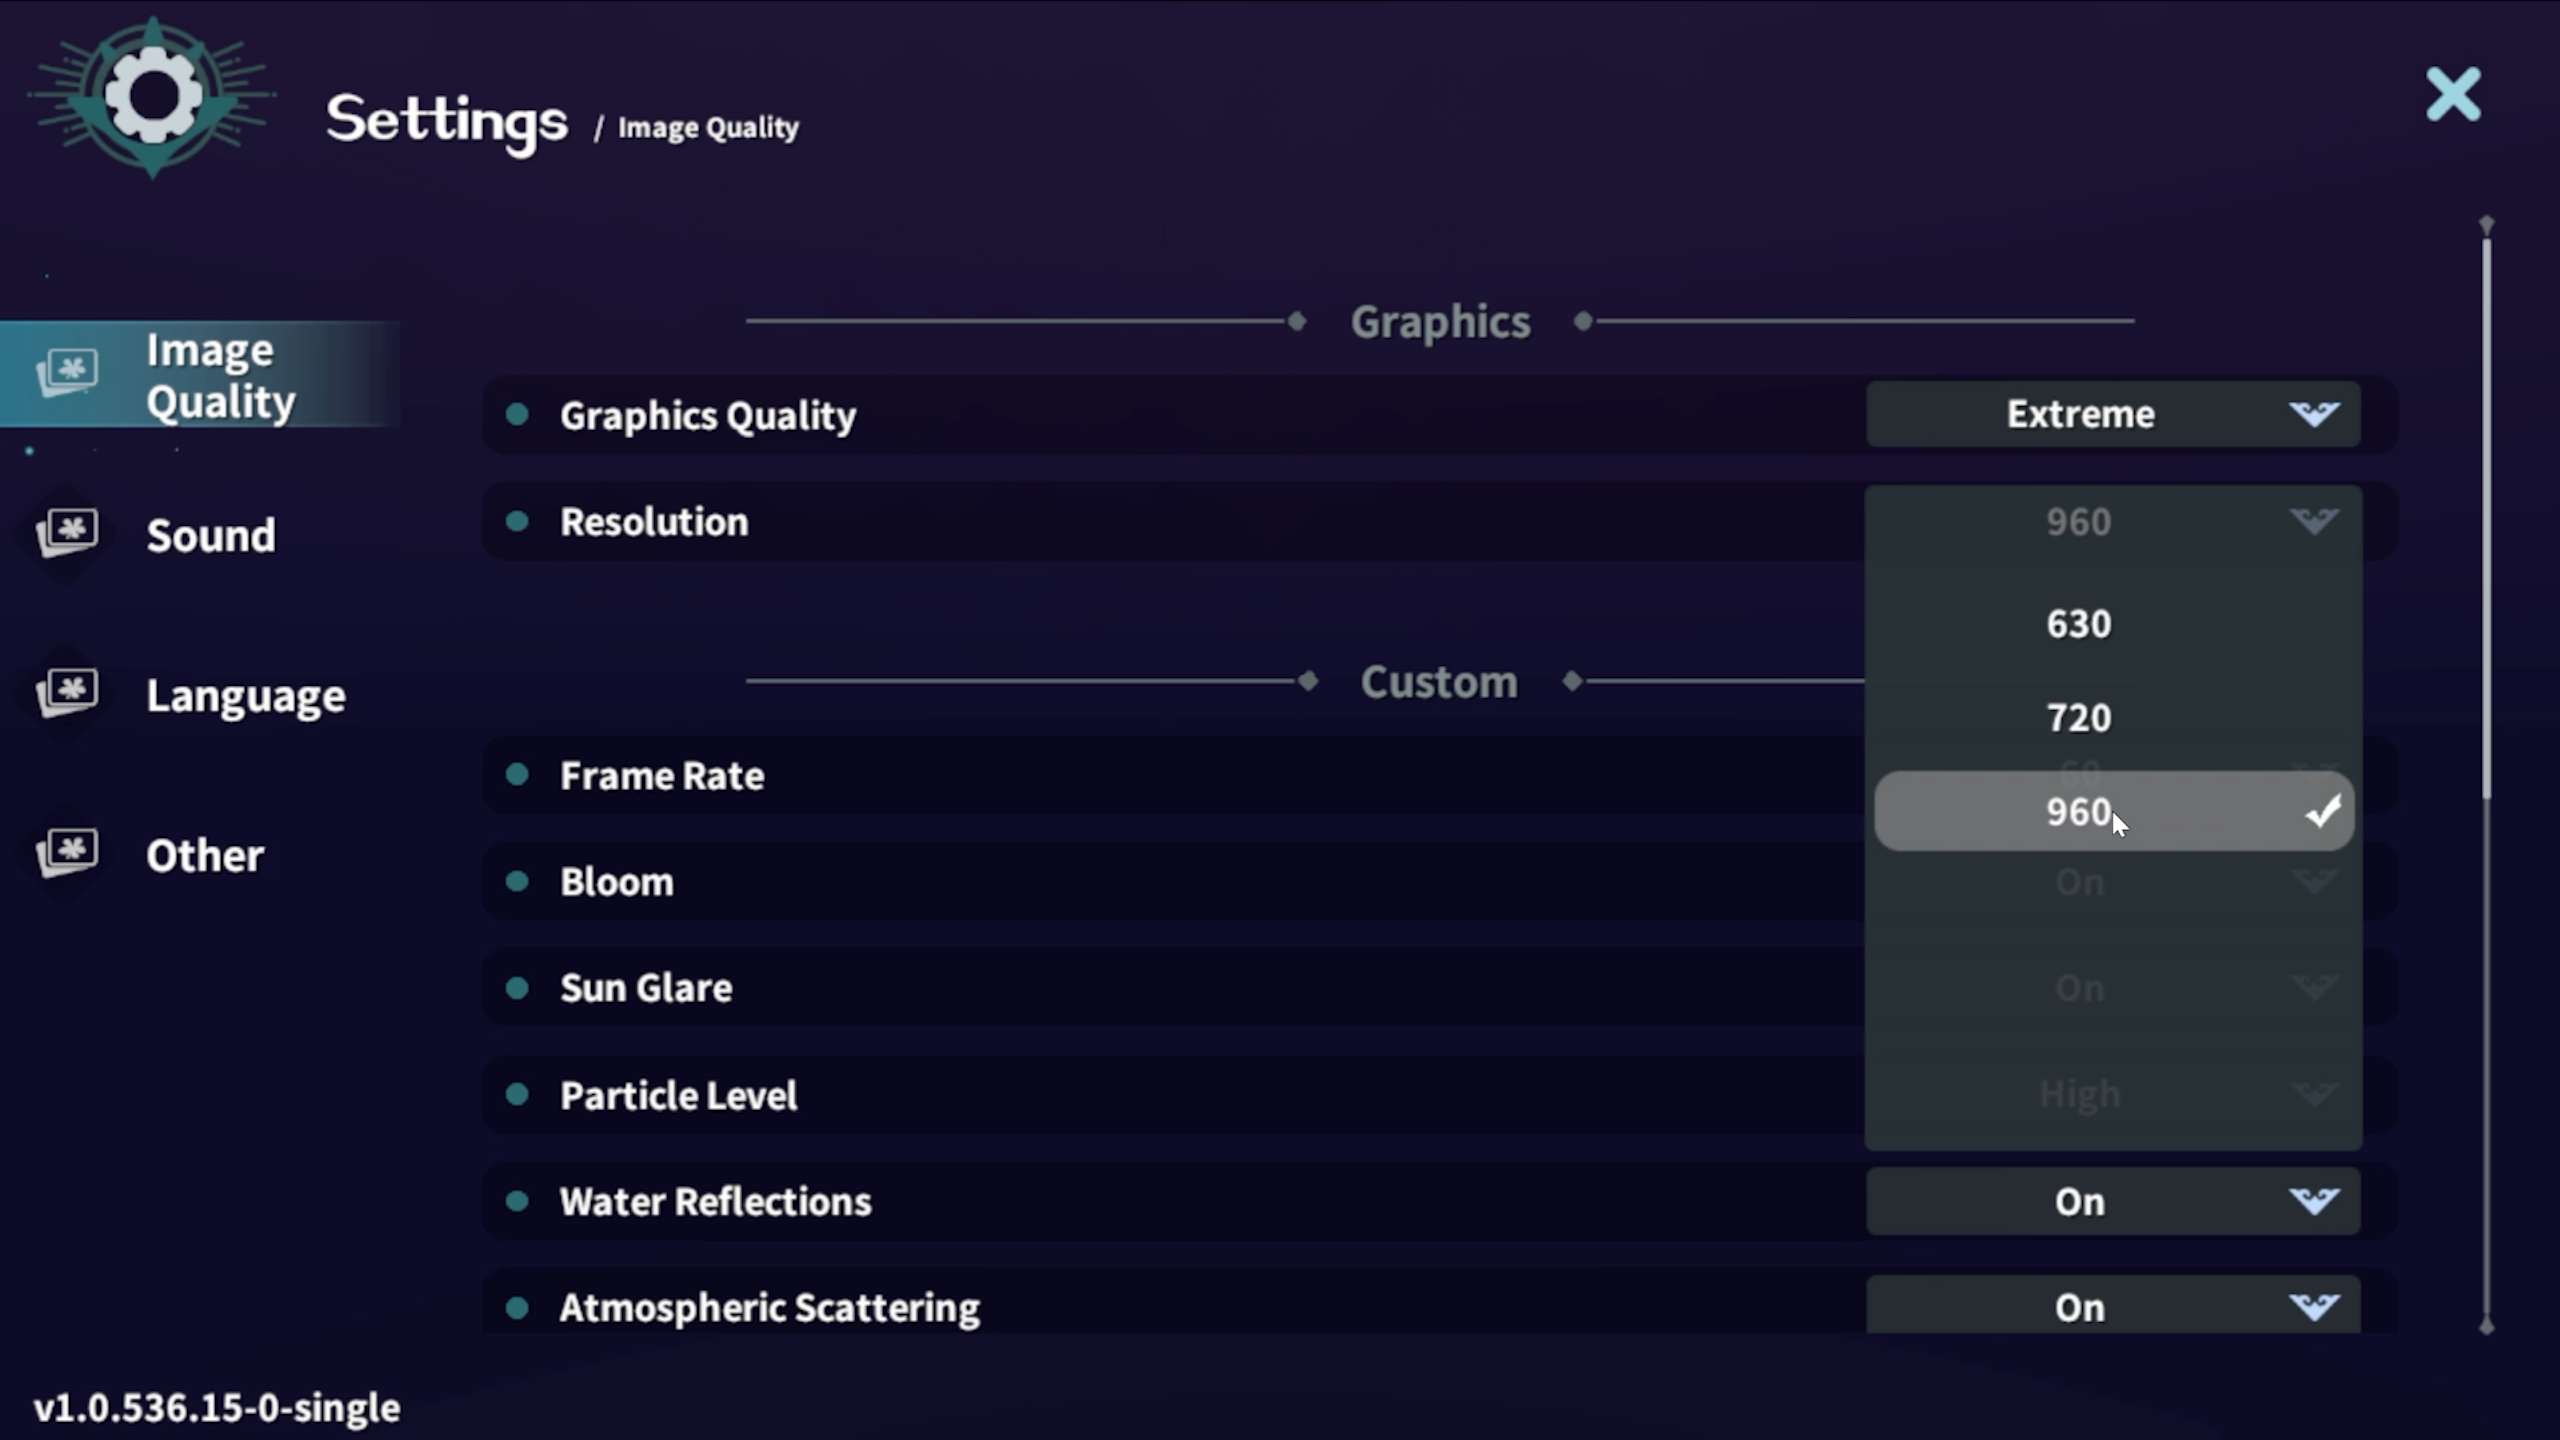Click the teal bullet beside Graphics Quality
Screen dimensions: 2560x1440
pyautogui.click(x=517, y=414)
